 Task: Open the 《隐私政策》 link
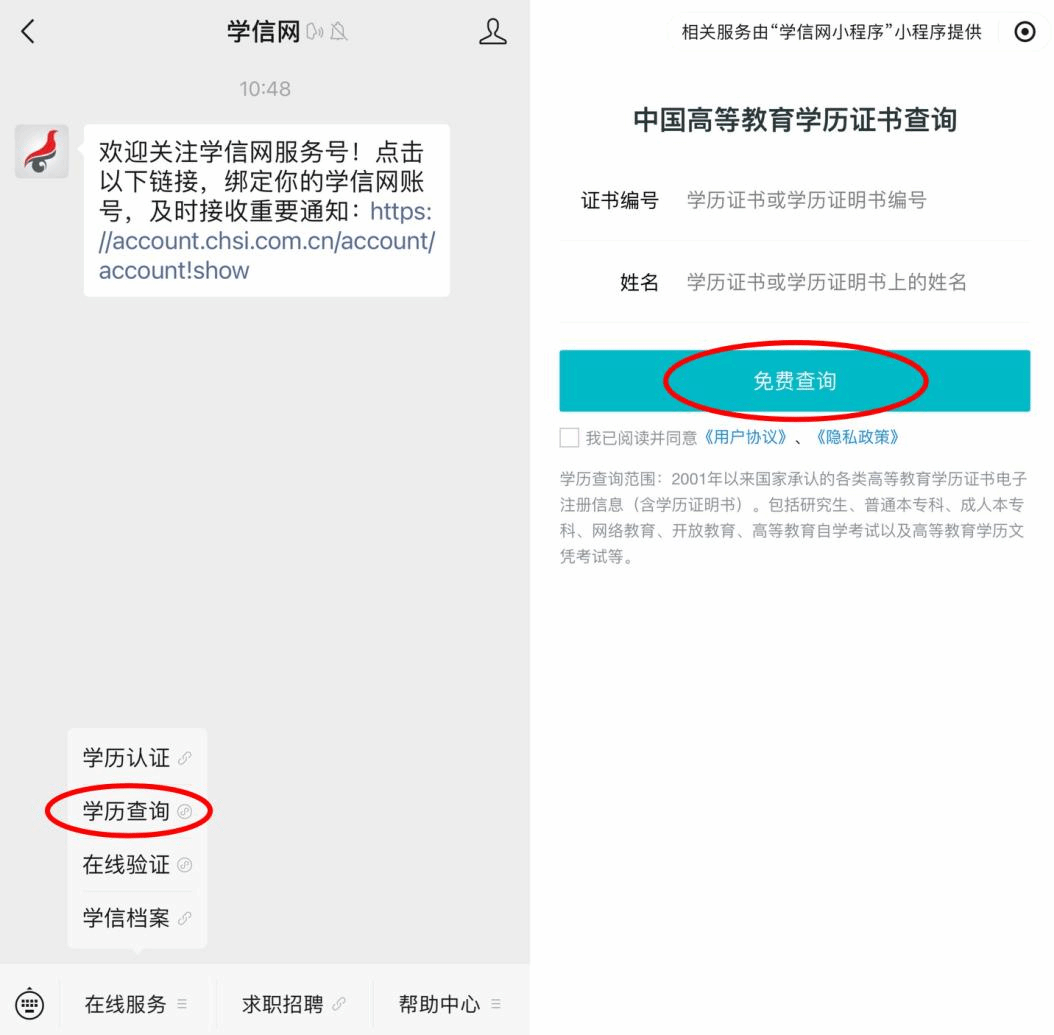tap(857, 438)
